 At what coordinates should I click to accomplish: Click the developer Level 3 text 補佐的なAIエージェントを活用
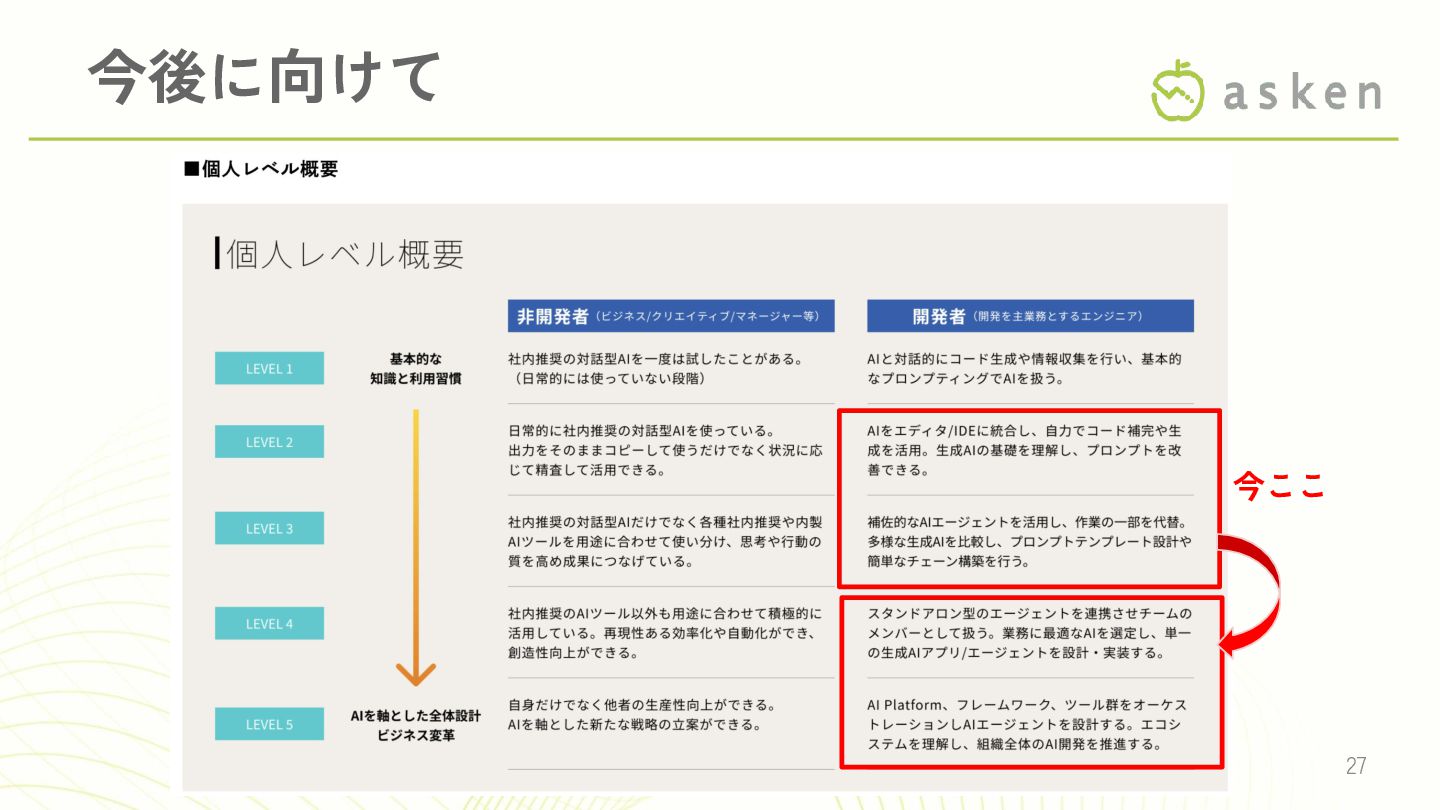pos(1029,541)
